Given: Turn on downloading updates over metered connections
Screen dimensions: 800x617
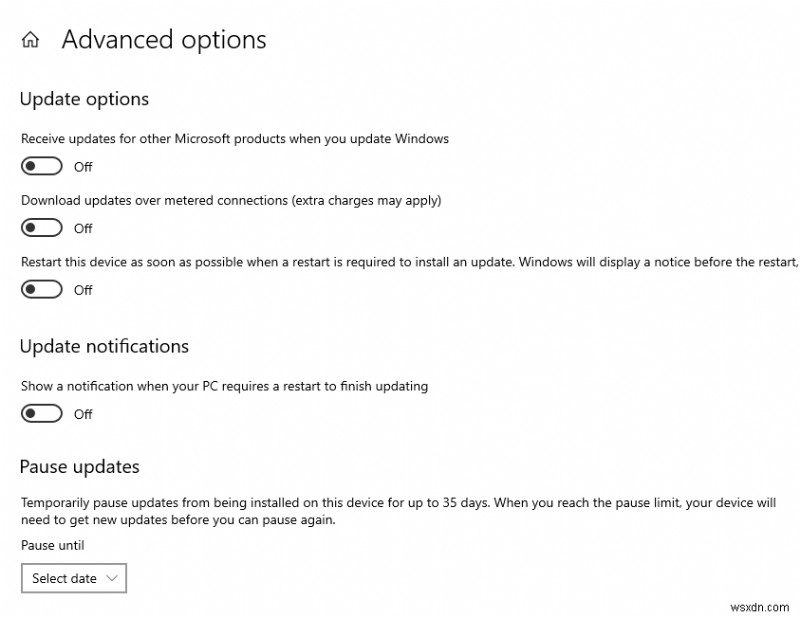Looking at the screenshot, I should (x=41, y=227).
